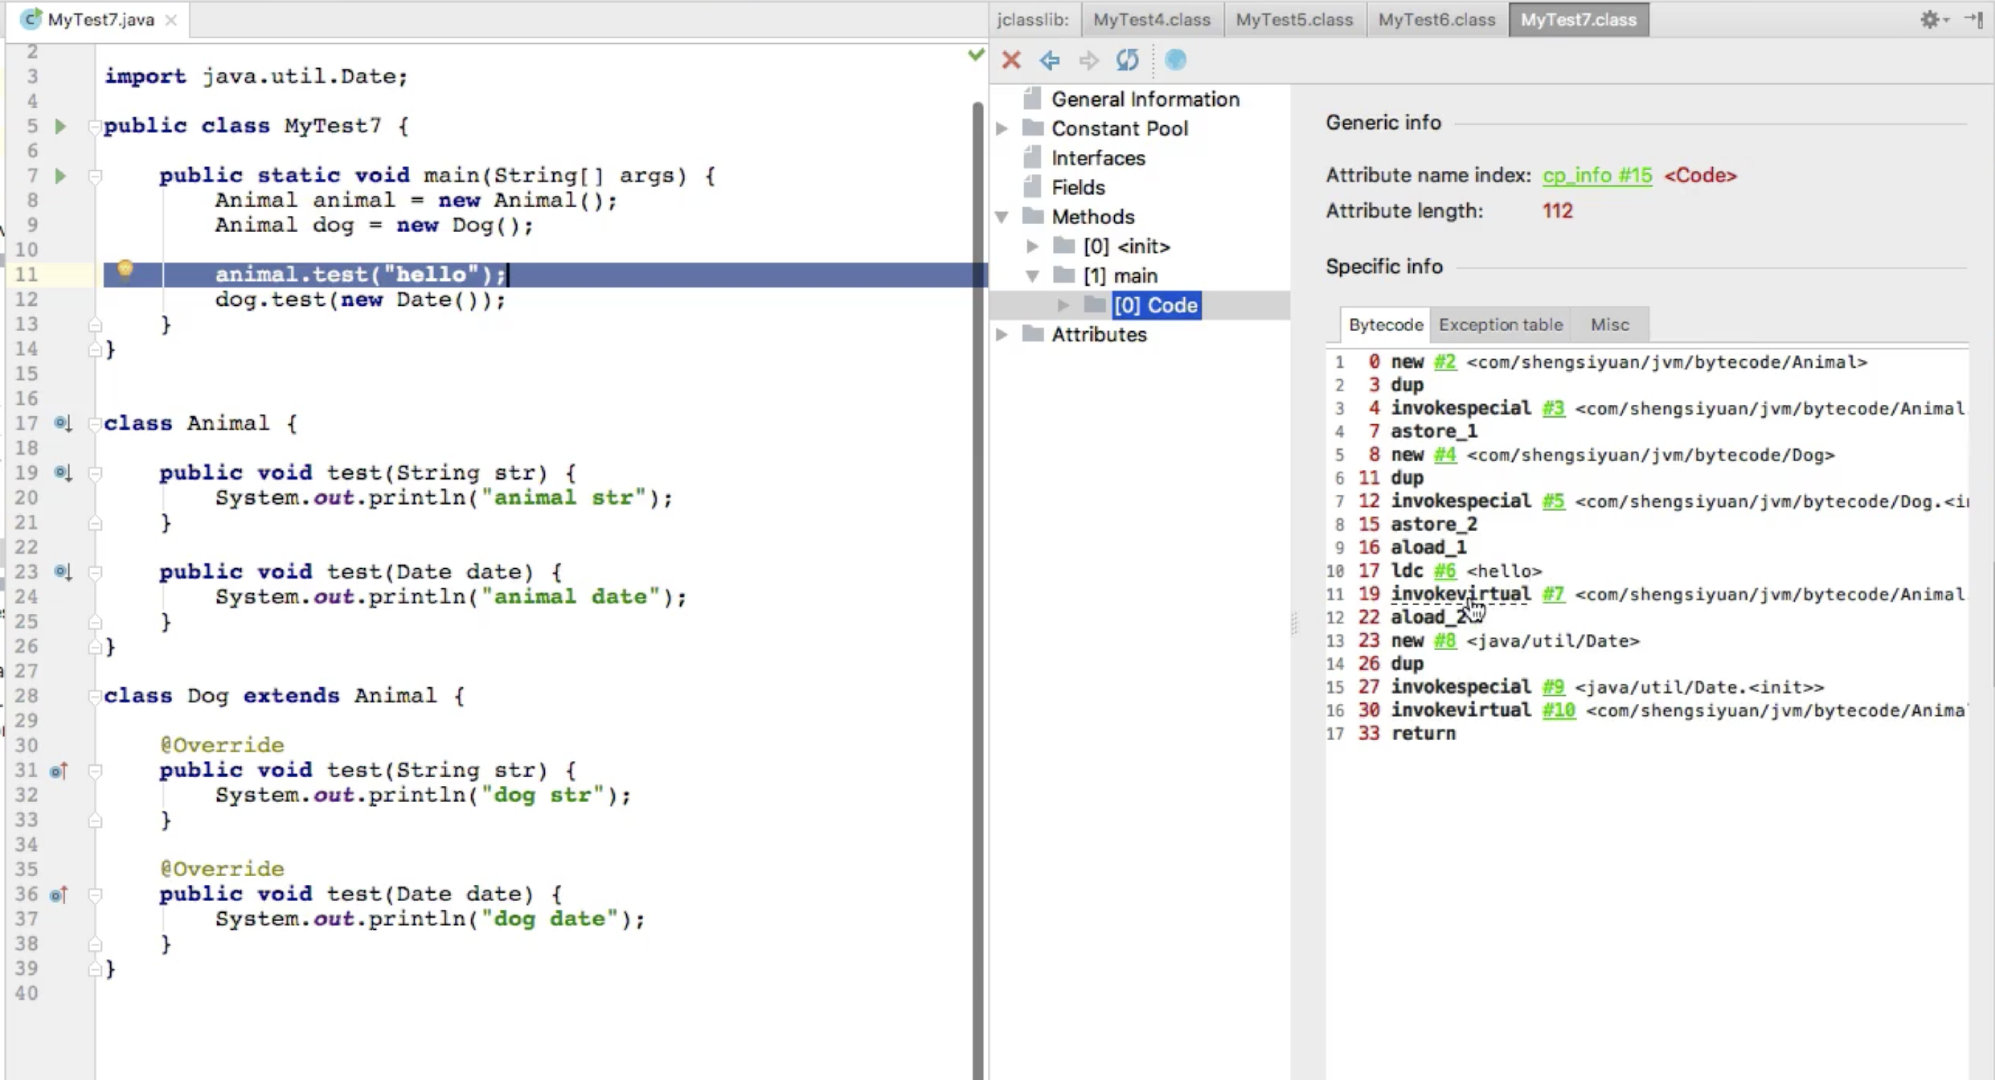Viewport: 1995px width, 1080px height.
Task: Click line 12 dog.test(new Date()) code
Action: click(360, 300)
